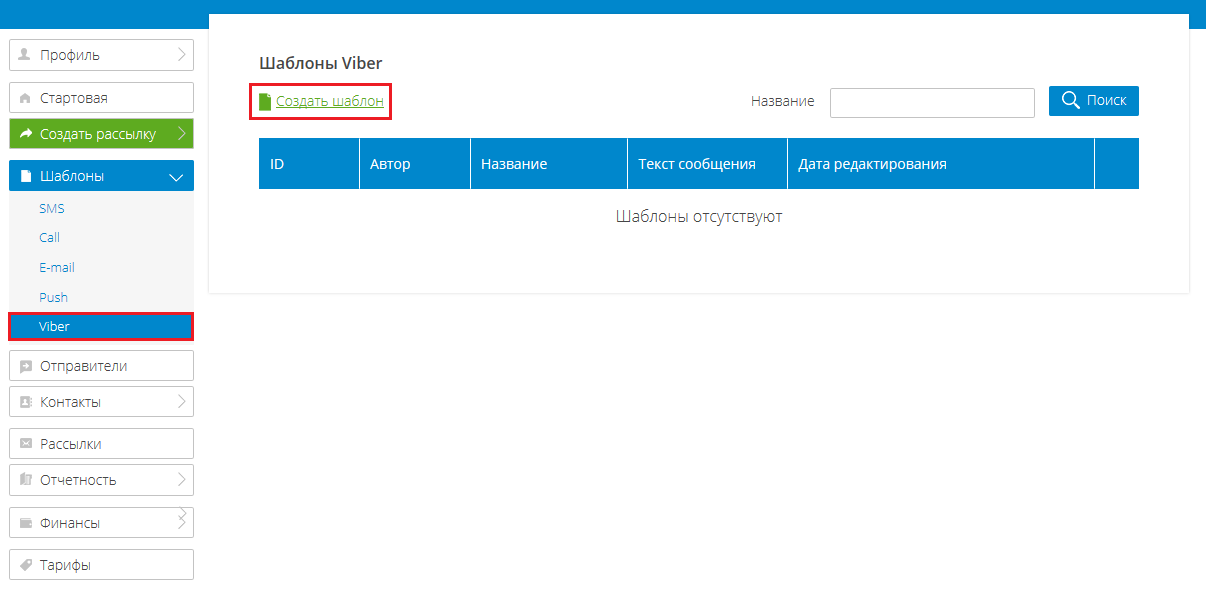Click the Рассылки envelope icon
Screen dimensions: 1206x602
point(26,444)
